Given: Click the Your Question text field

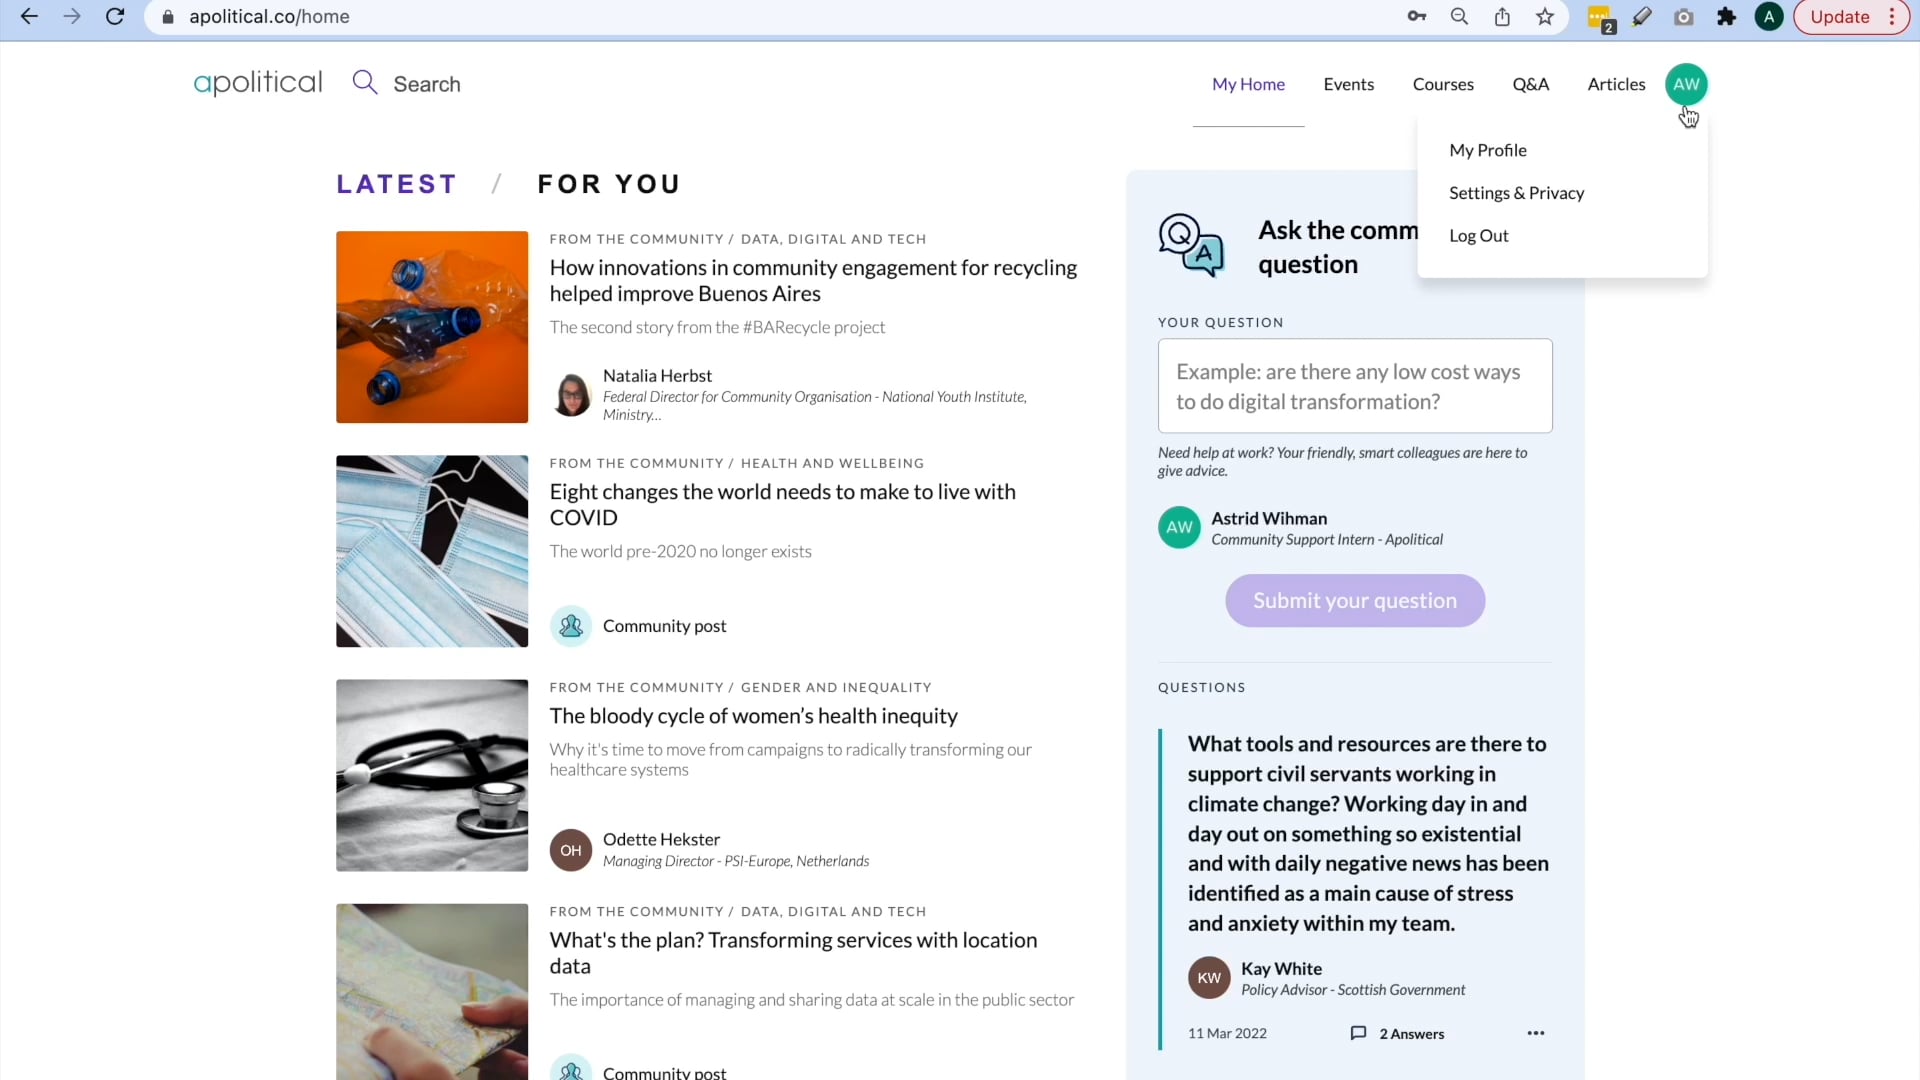Looking at the screenshot, I should 1355,386.
